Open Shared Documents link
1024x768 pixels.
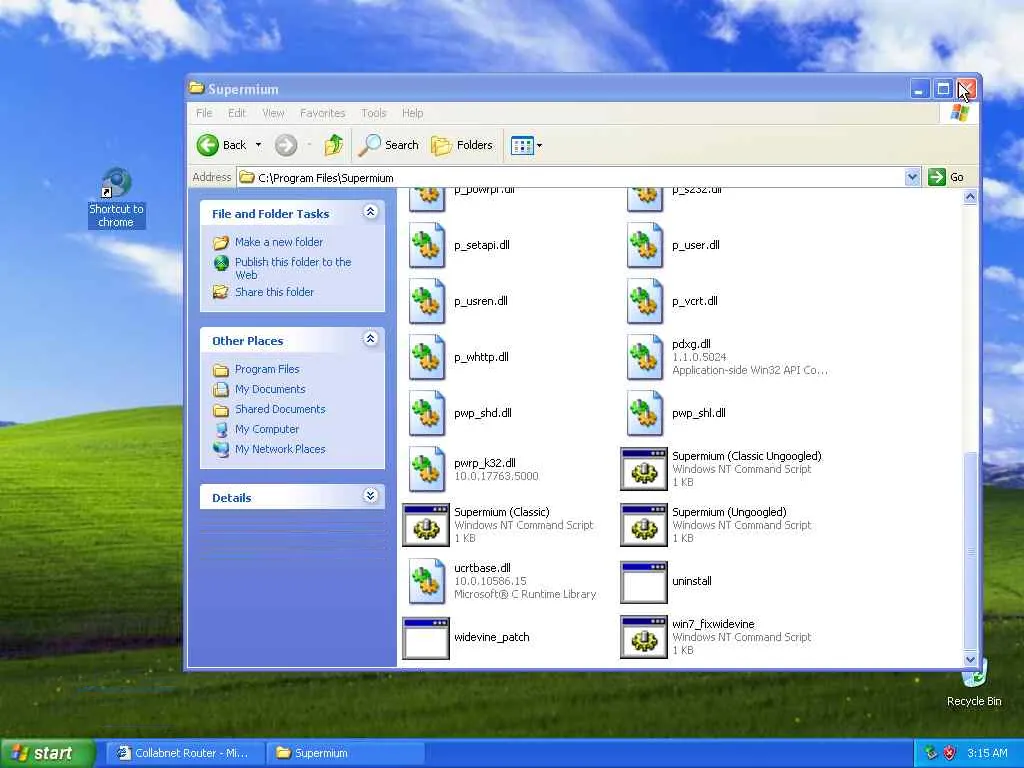tap(280, 409)
